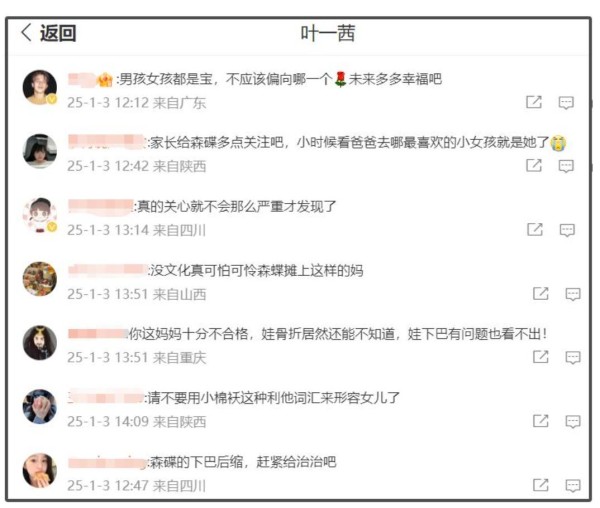The height and width of the screenshot is (508, 600).
Task: Tap the repost icon on the 14:09 陕西 comment
Action: (541, 421)
